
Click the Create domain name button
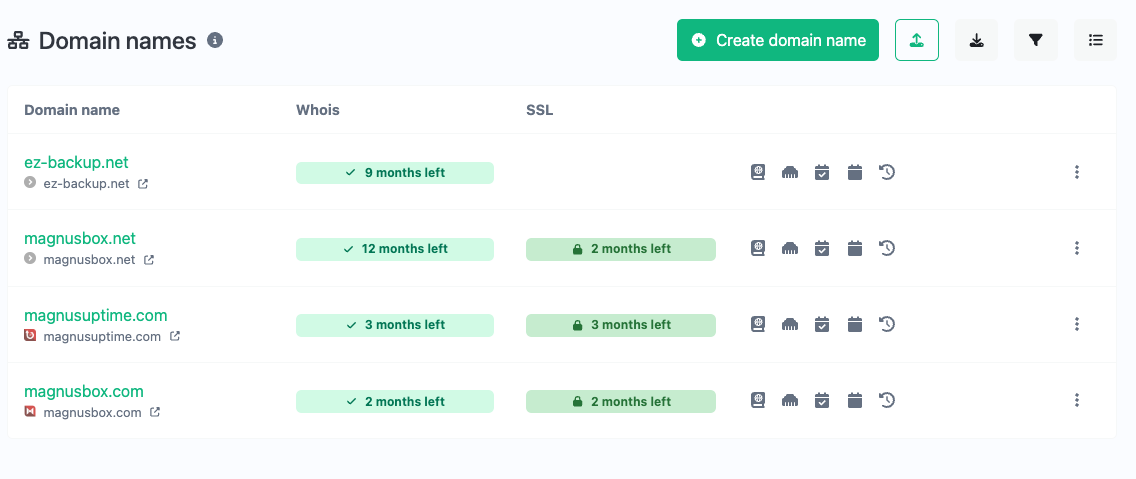coord(777,40)
